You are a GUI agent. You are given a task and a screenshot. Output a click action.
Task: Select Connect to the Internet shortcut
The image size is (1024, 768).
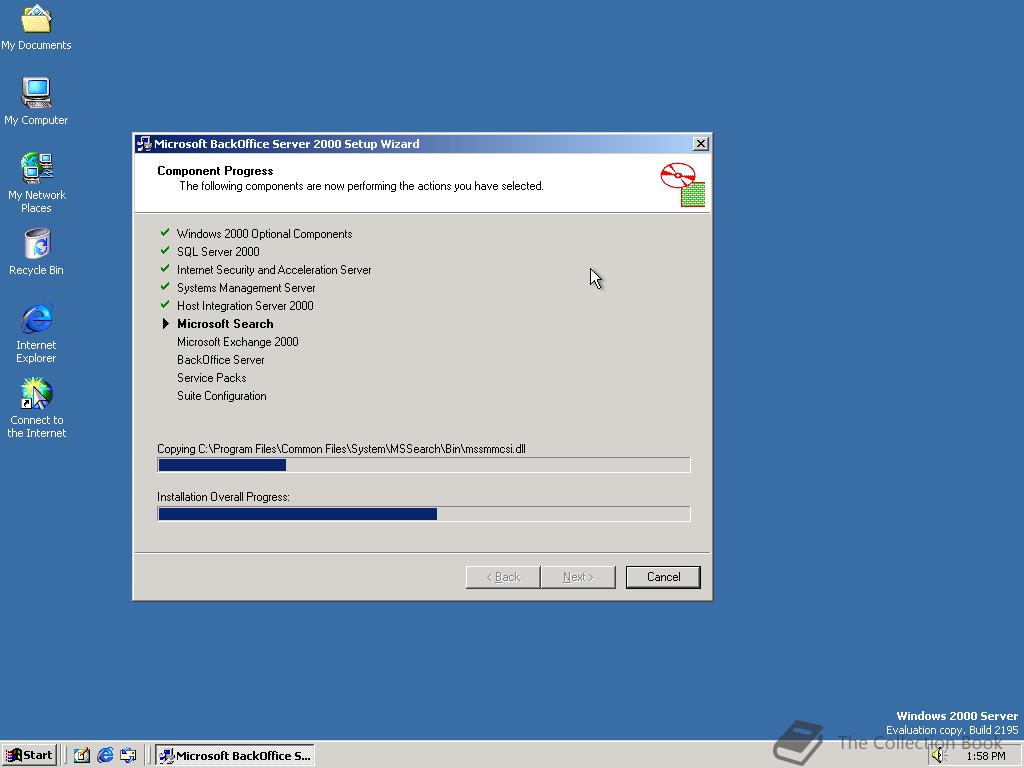coord(36,408)
